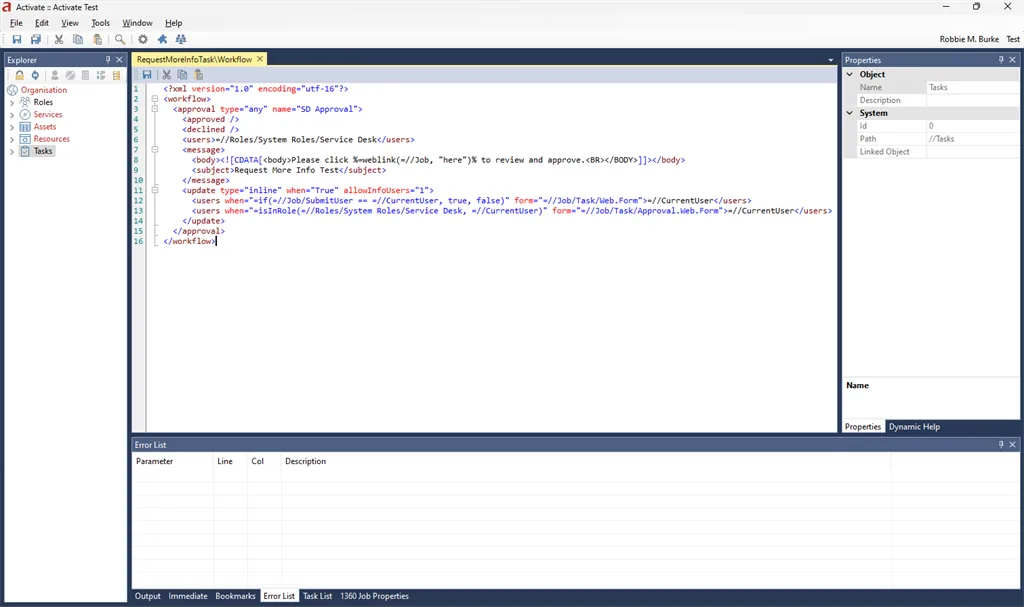This screenshot has height=607, width=1024.
Task: Click the Paste icon in the workflow editor toolbar
Action: click(199, 75)
